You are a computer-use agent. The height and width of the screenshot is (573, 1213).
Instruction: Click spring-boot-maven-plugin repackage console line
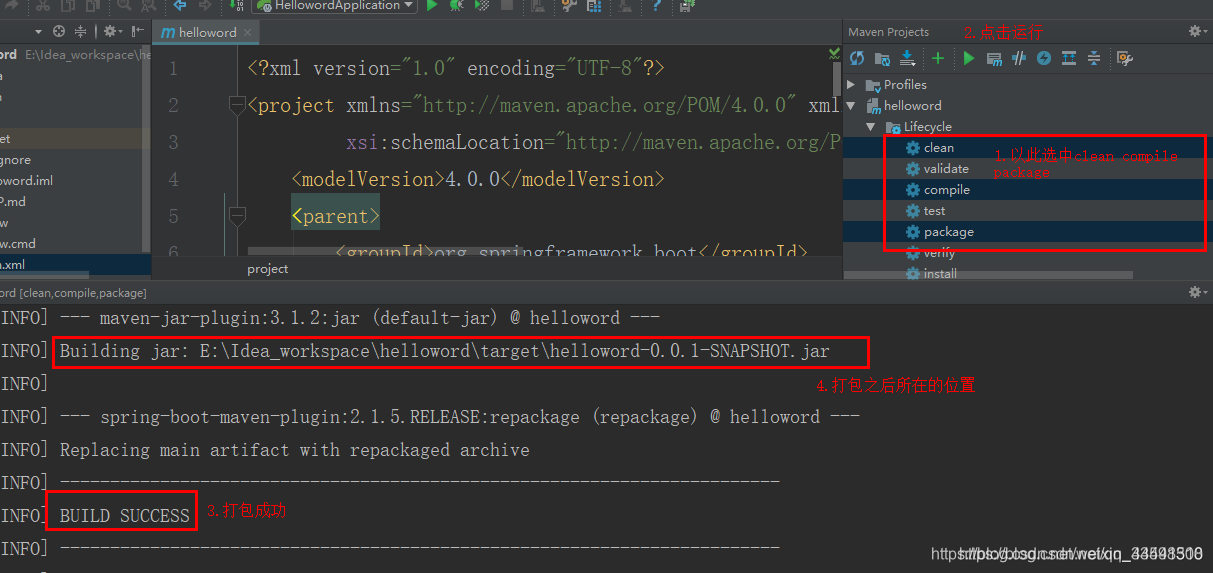pos(460,417)
